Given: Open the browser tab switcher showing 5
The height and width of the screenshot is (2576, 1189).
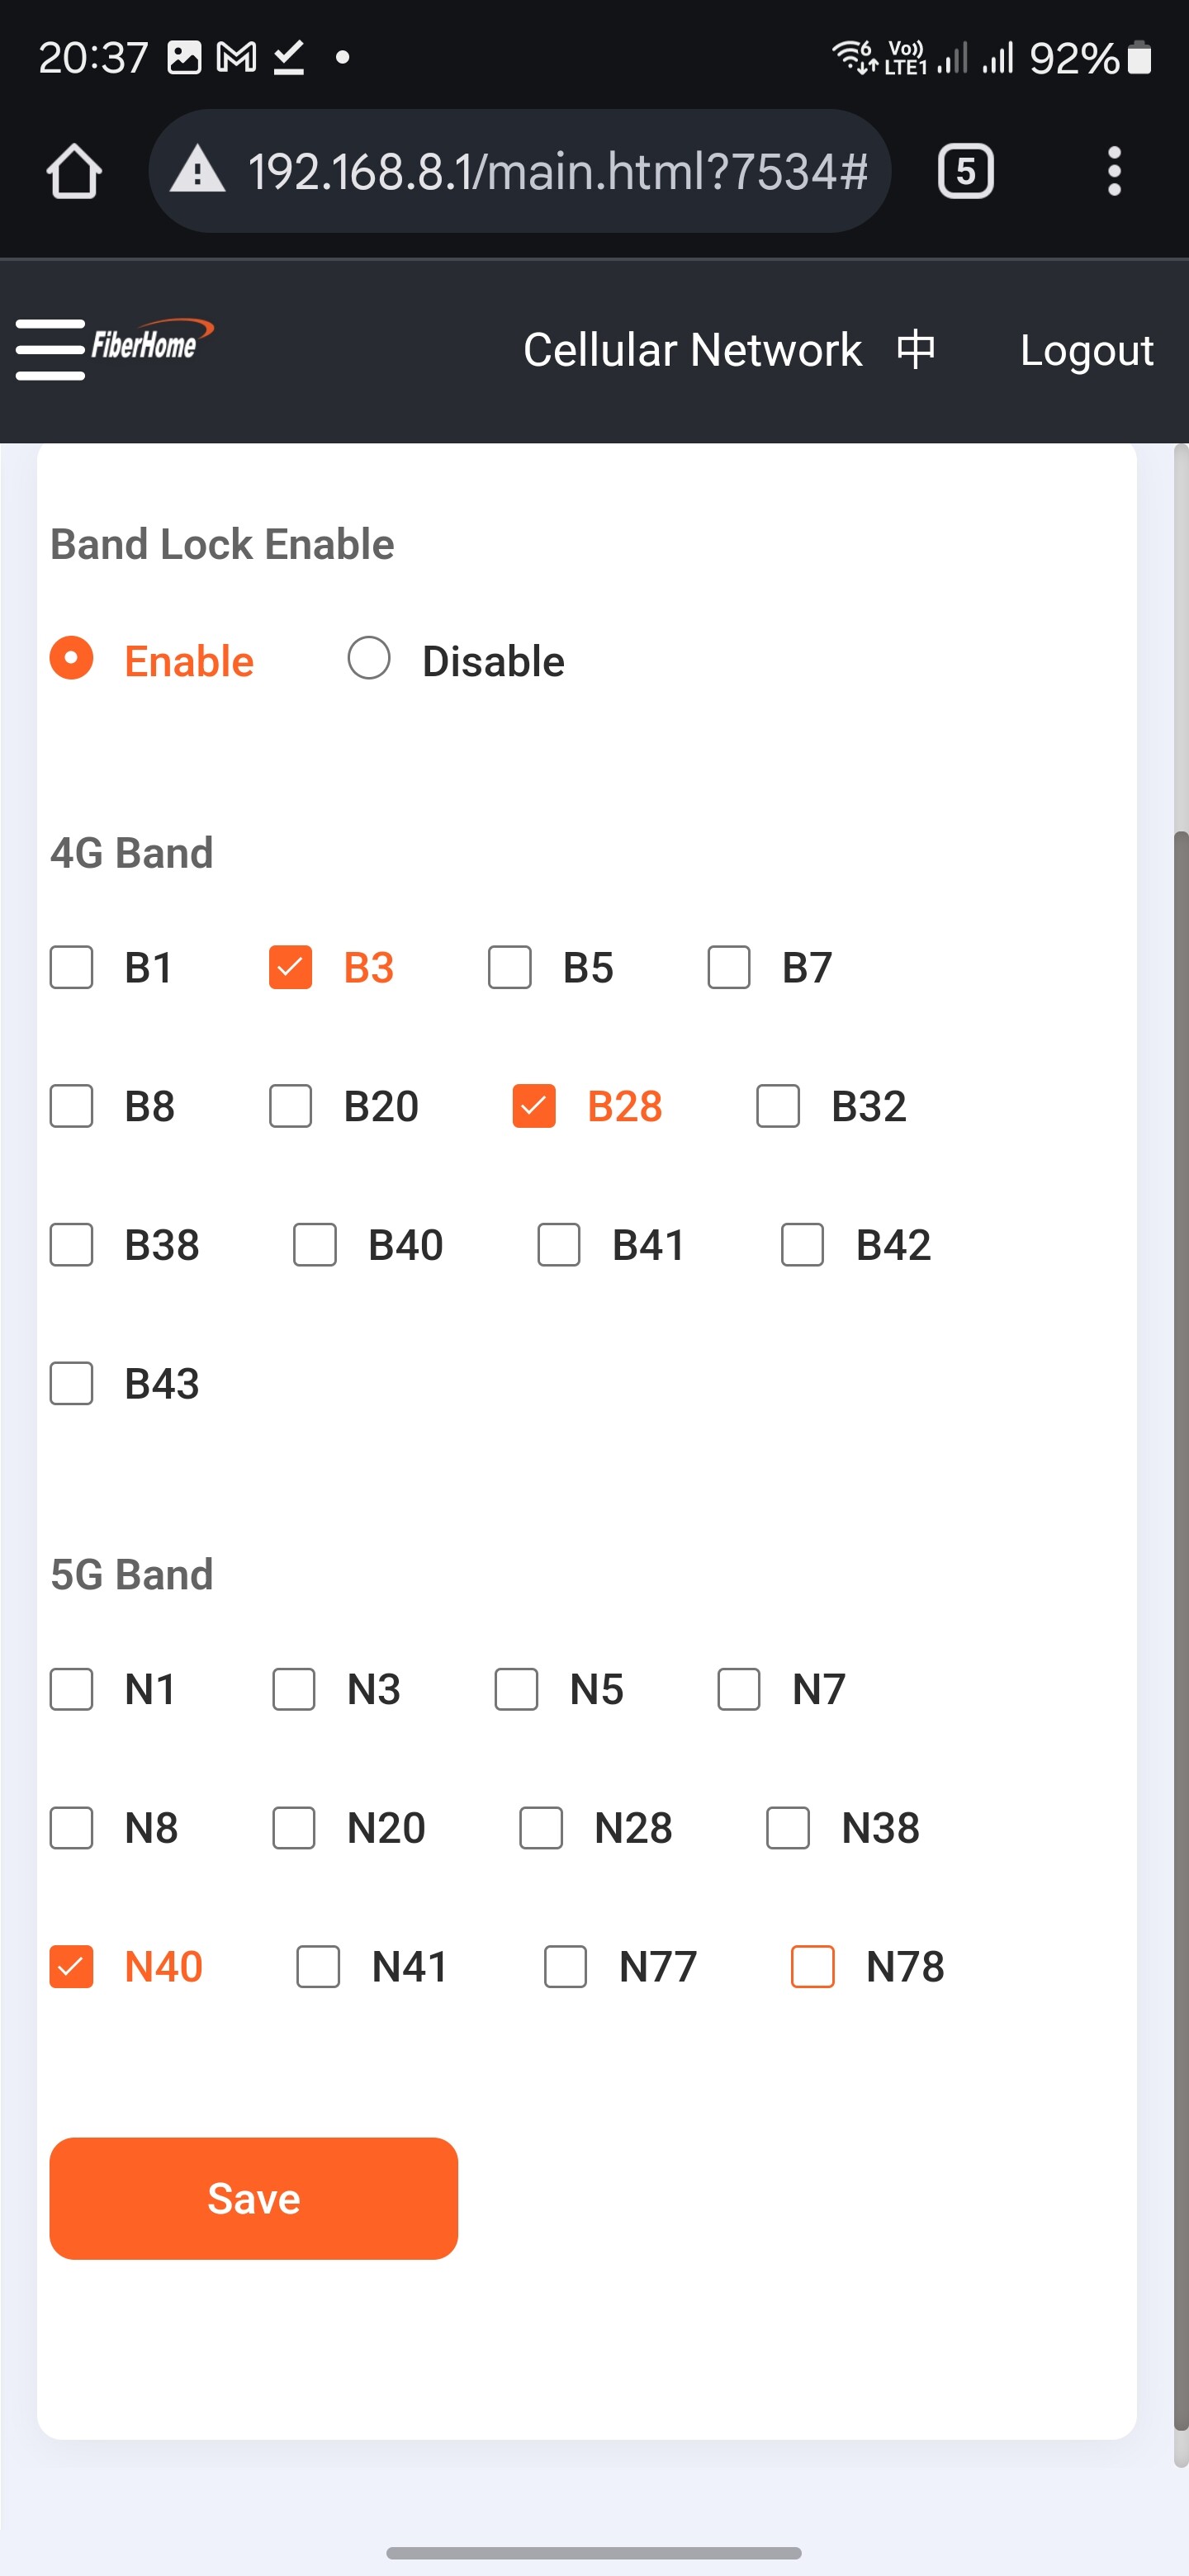Looking at the screenshot, I should point(965,171).
